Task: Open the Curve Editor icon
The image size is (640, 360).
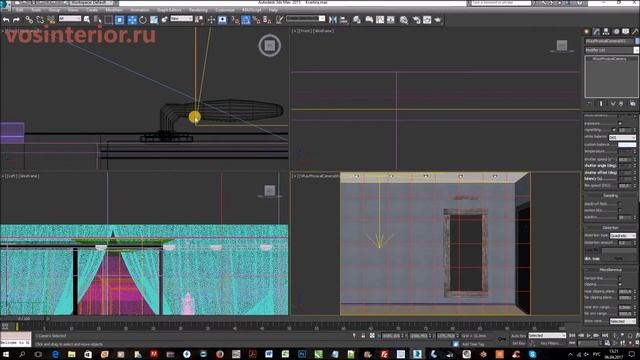Action: 380,20
